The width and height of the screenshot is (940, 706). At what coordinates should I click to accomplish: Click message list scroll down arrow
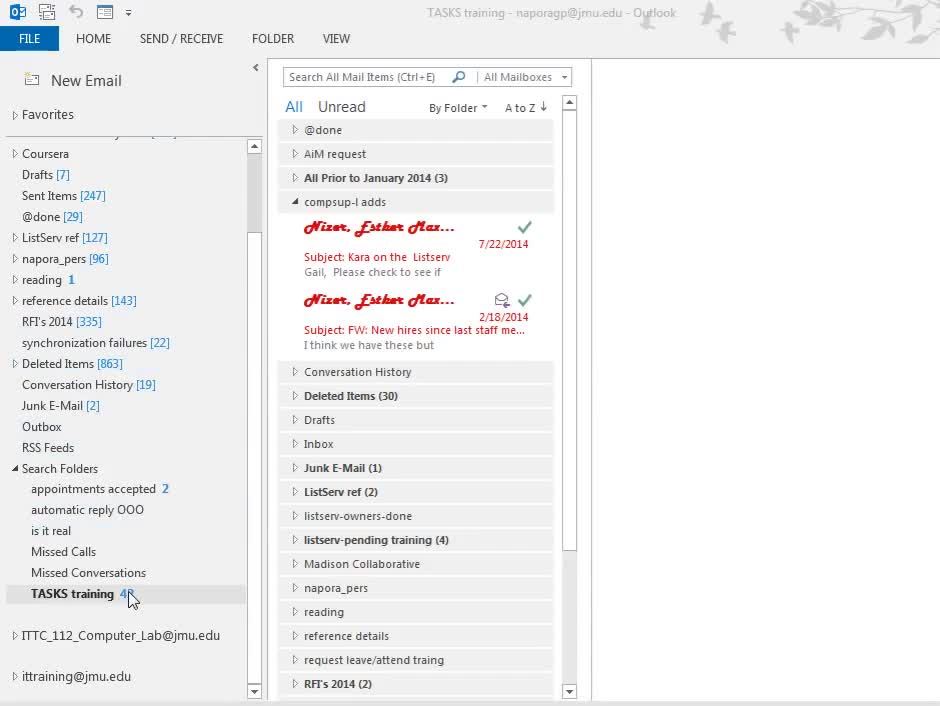pyautogui.click(x=570, y=692)
